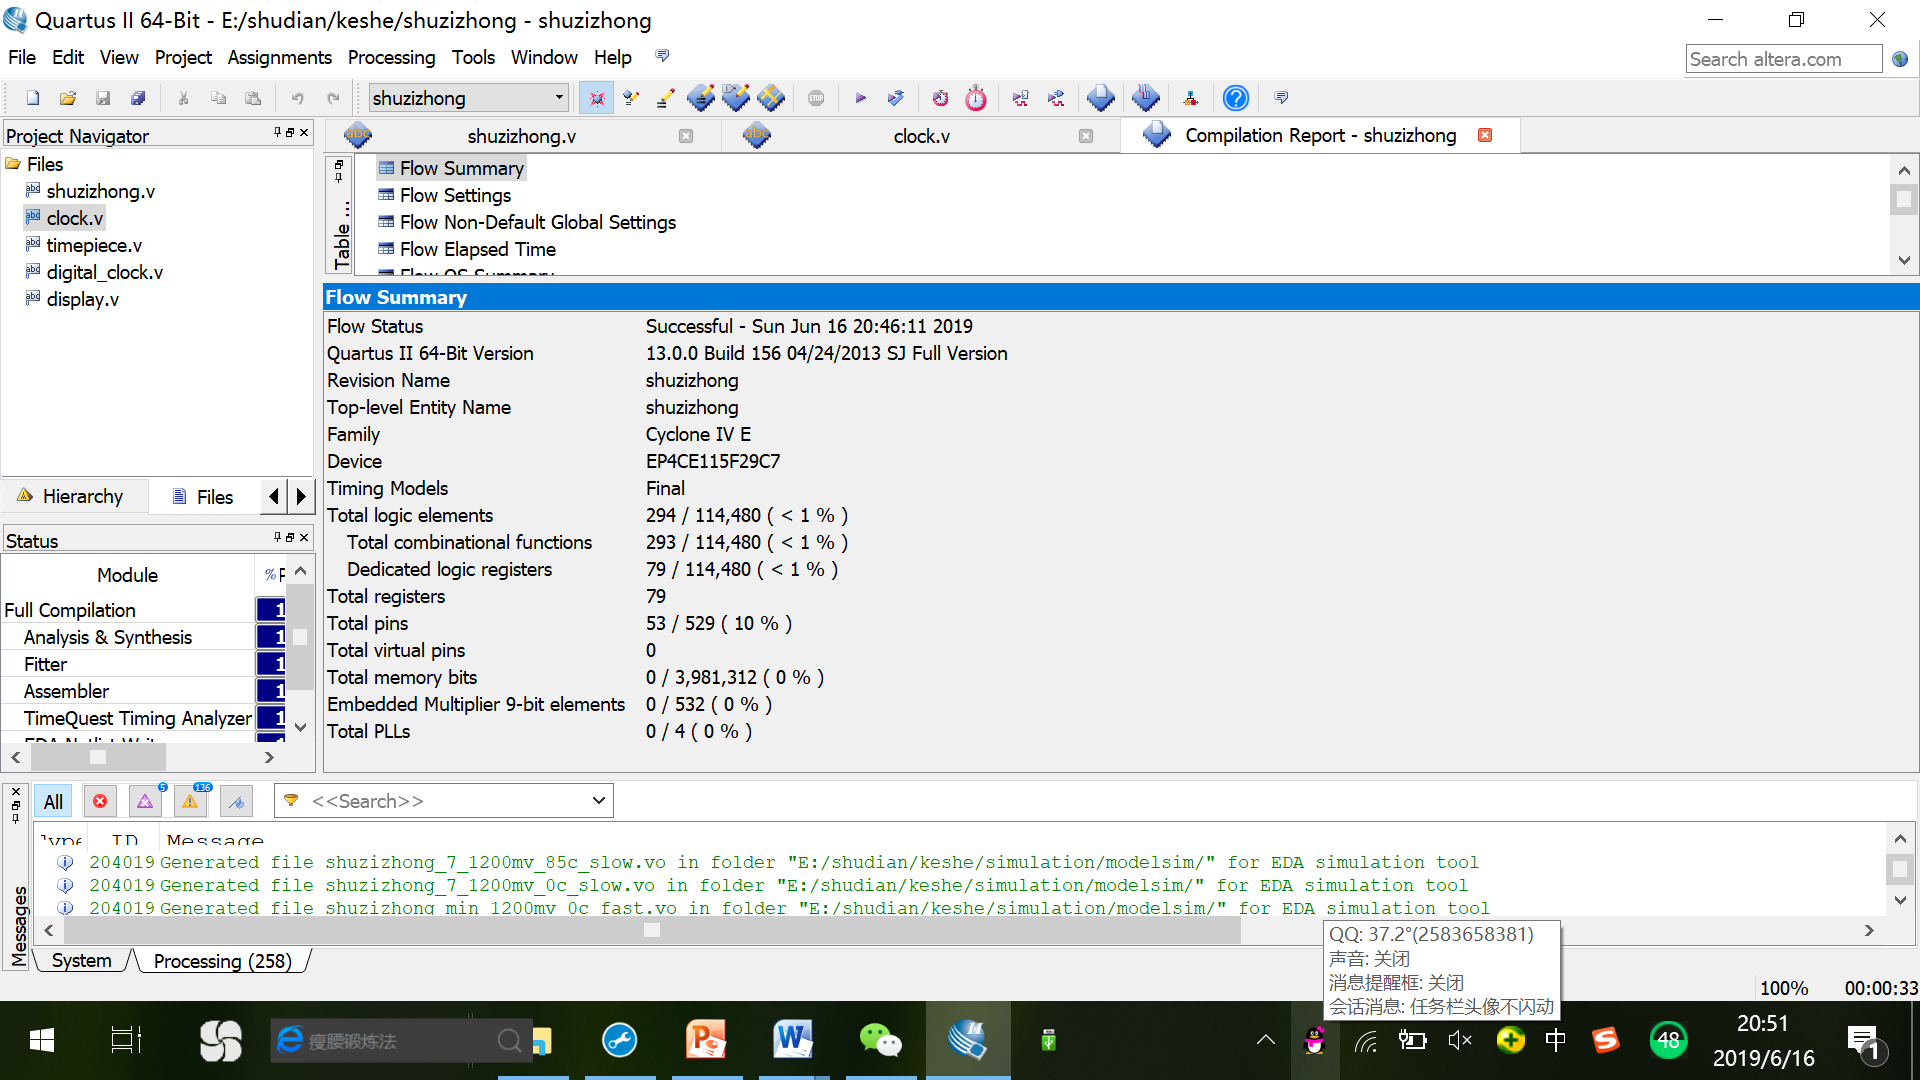Image resolution: width=1920 pixels, height=1080 pixels.
Task: Click the Start Compilation play icon
Action: coord(860,98)
